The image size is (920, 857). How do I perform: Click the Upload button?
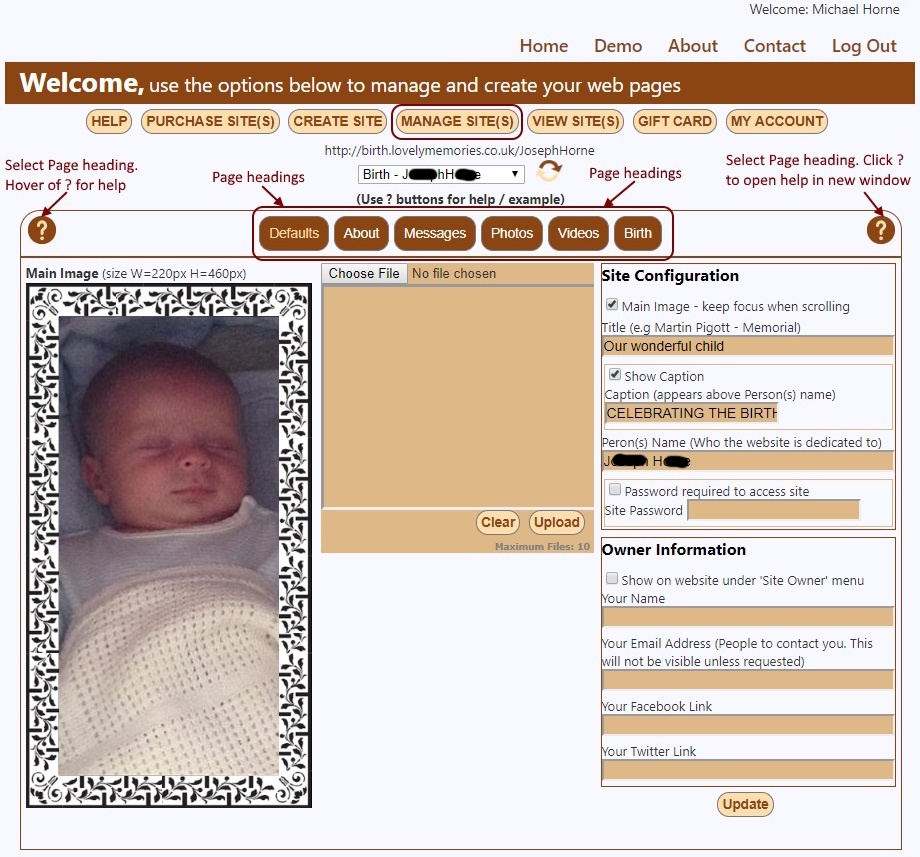click(557, 522)
